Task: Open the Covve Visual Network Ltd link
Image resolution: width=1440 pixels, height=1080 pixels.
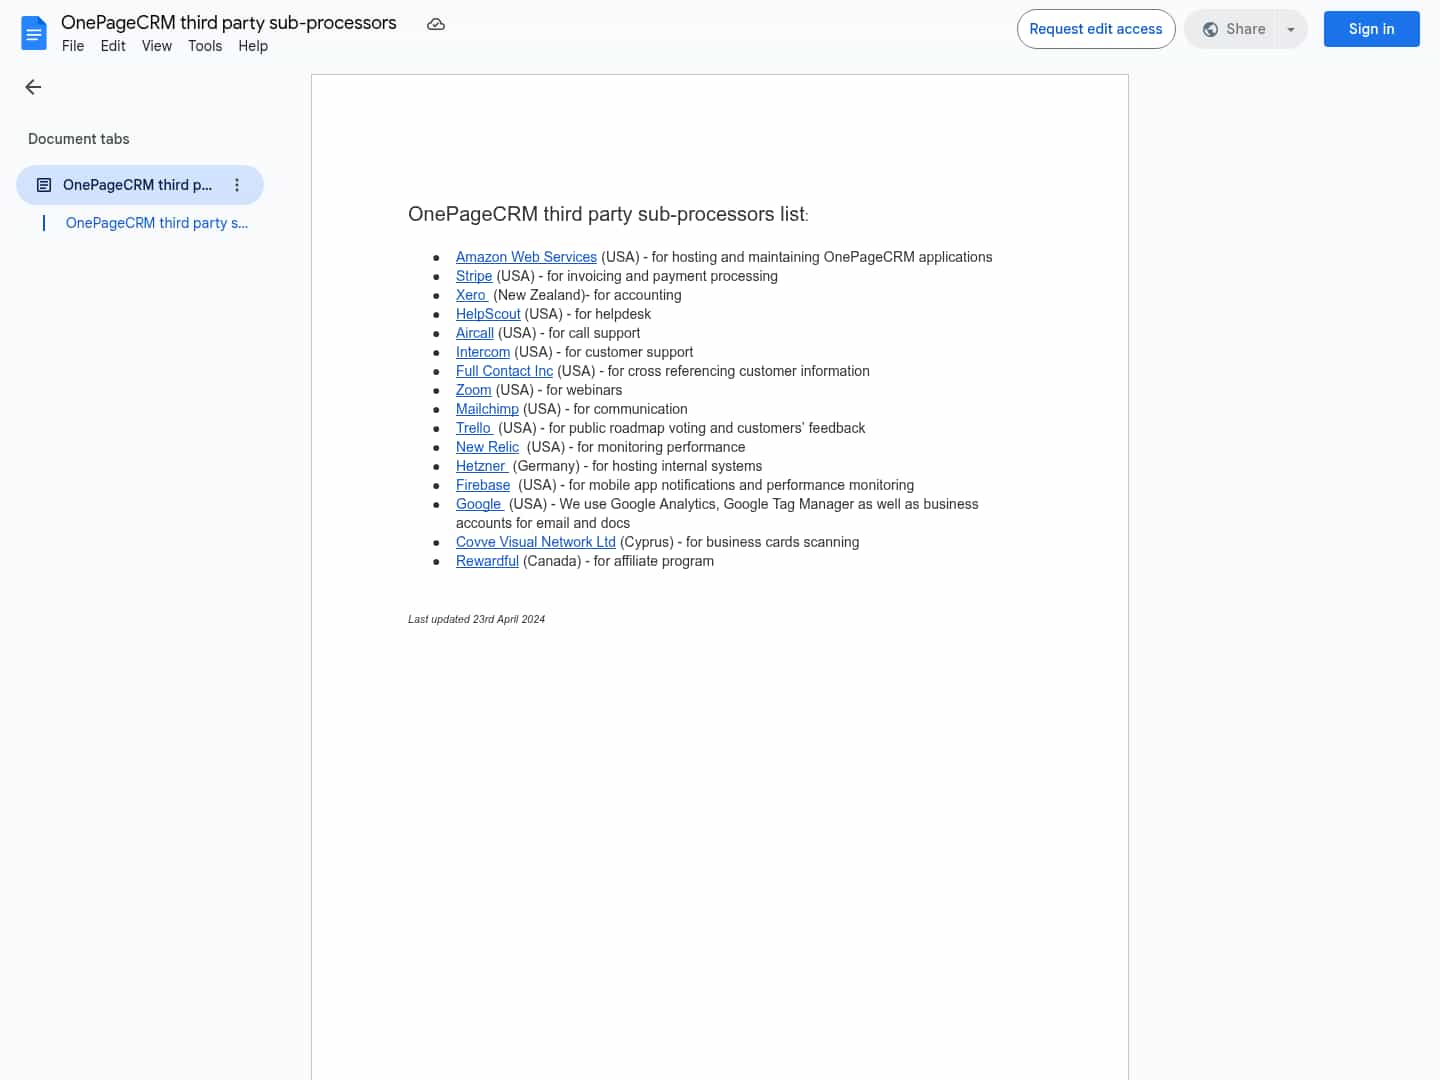Action: point(536,542)
